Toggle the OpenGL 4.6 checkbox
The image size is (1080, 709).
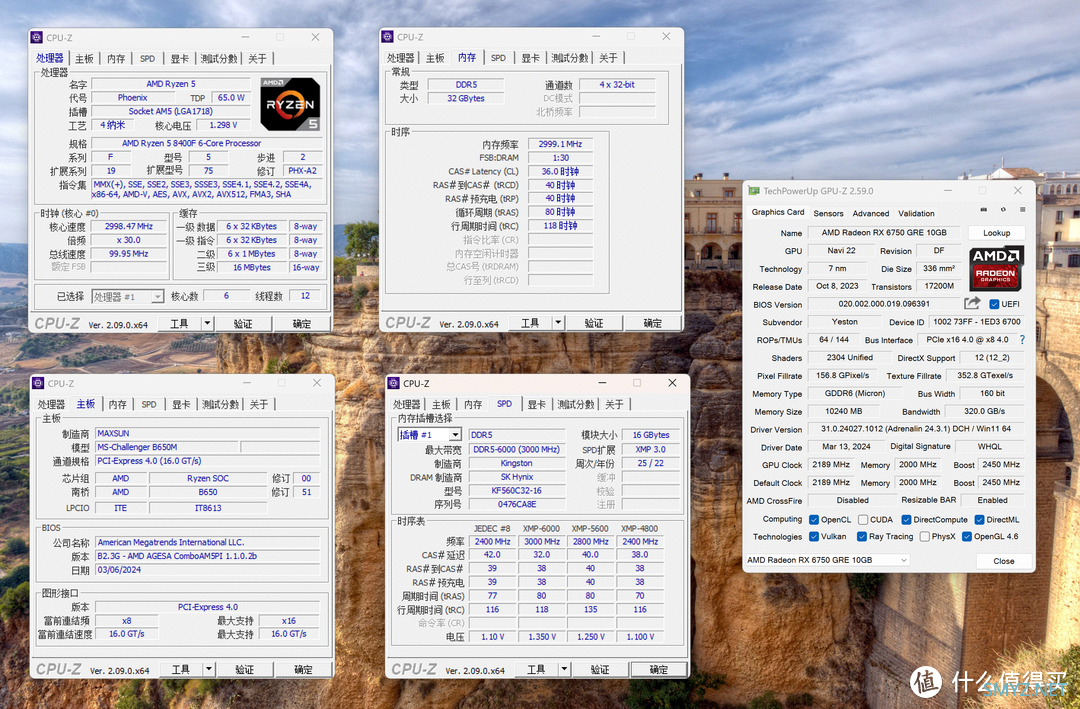pyautogui.click(x=966, y=537)
